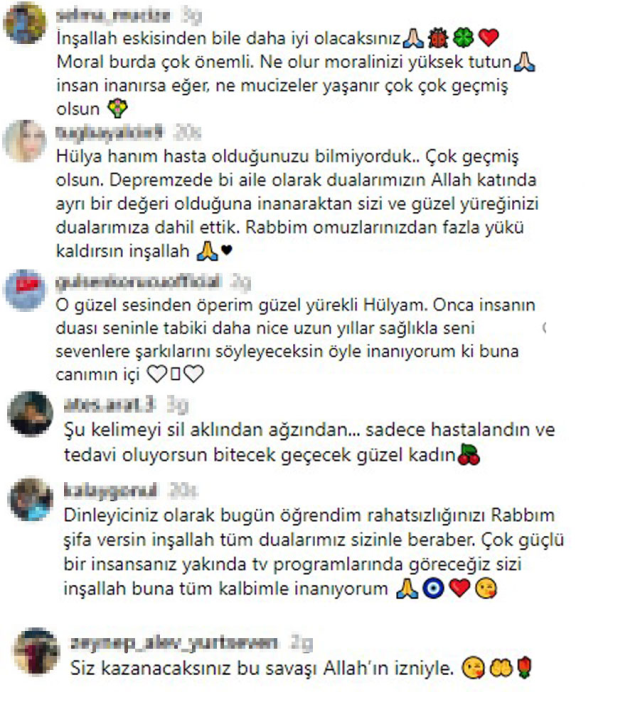Image resolution: width=640 pixels, height=709 pixels.
Task: Open username on the 'Siz kazanacaksınız' comment
Action: (x=174, y=643)
